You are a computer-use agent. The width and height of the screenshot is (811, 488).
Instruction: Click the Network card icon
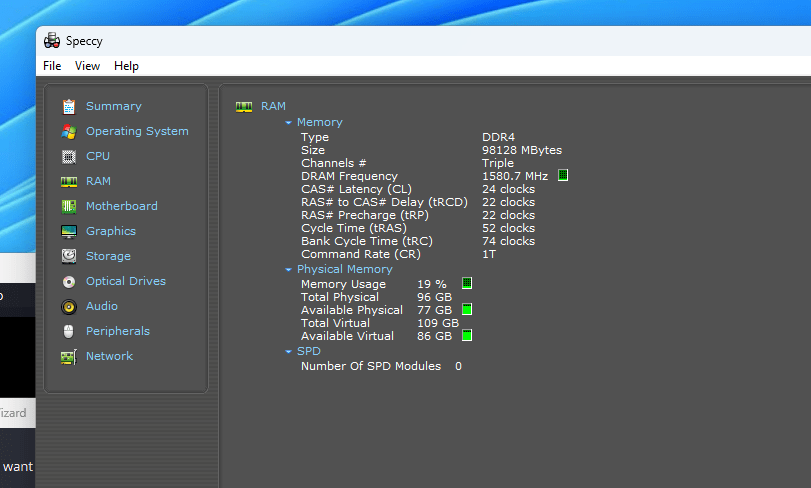[x=69, y=357]
